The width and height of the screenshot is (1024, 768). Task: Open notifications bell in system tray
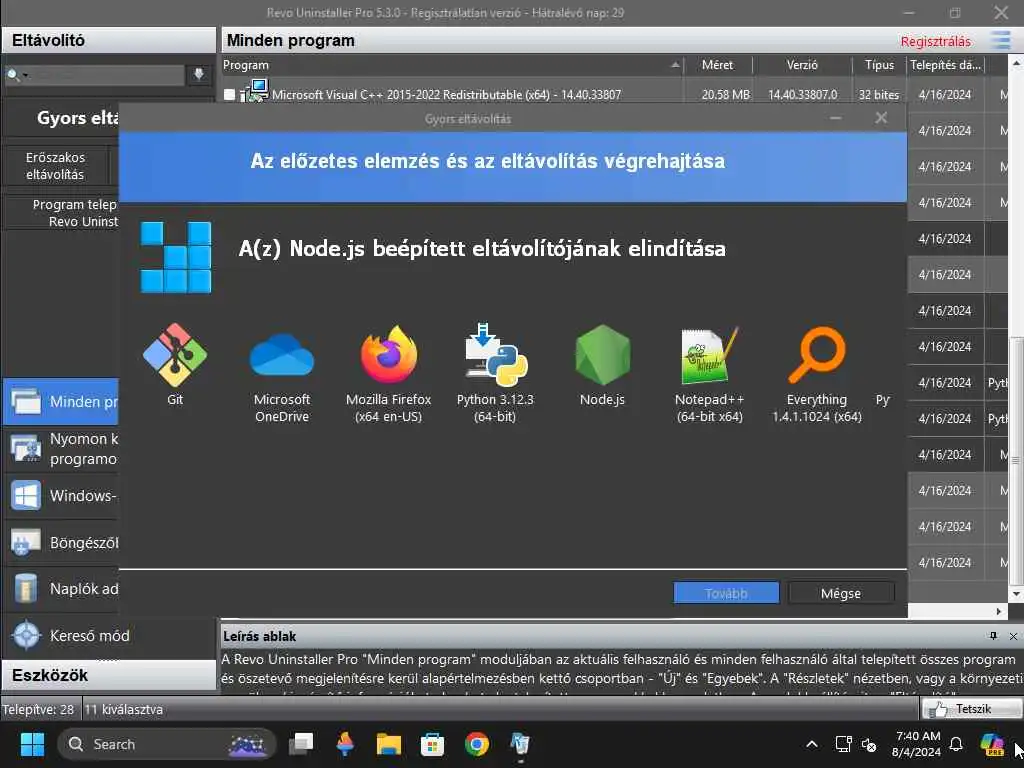(x=956, y=744)
